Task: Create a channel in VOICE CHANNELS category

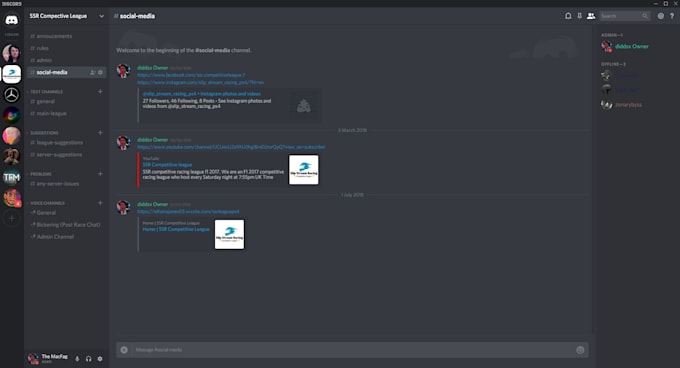Action: click(x=100, y=203)
